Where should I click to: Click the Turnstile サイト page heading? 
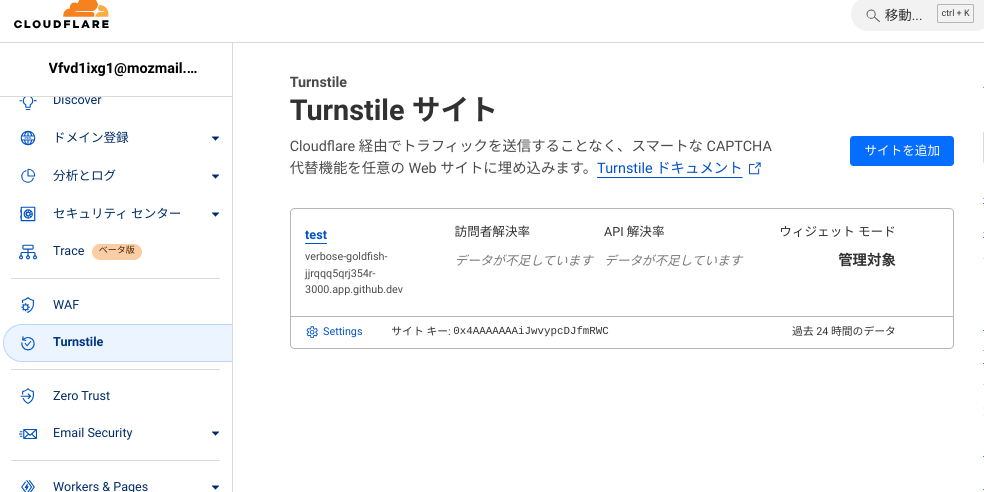(393, 110)
